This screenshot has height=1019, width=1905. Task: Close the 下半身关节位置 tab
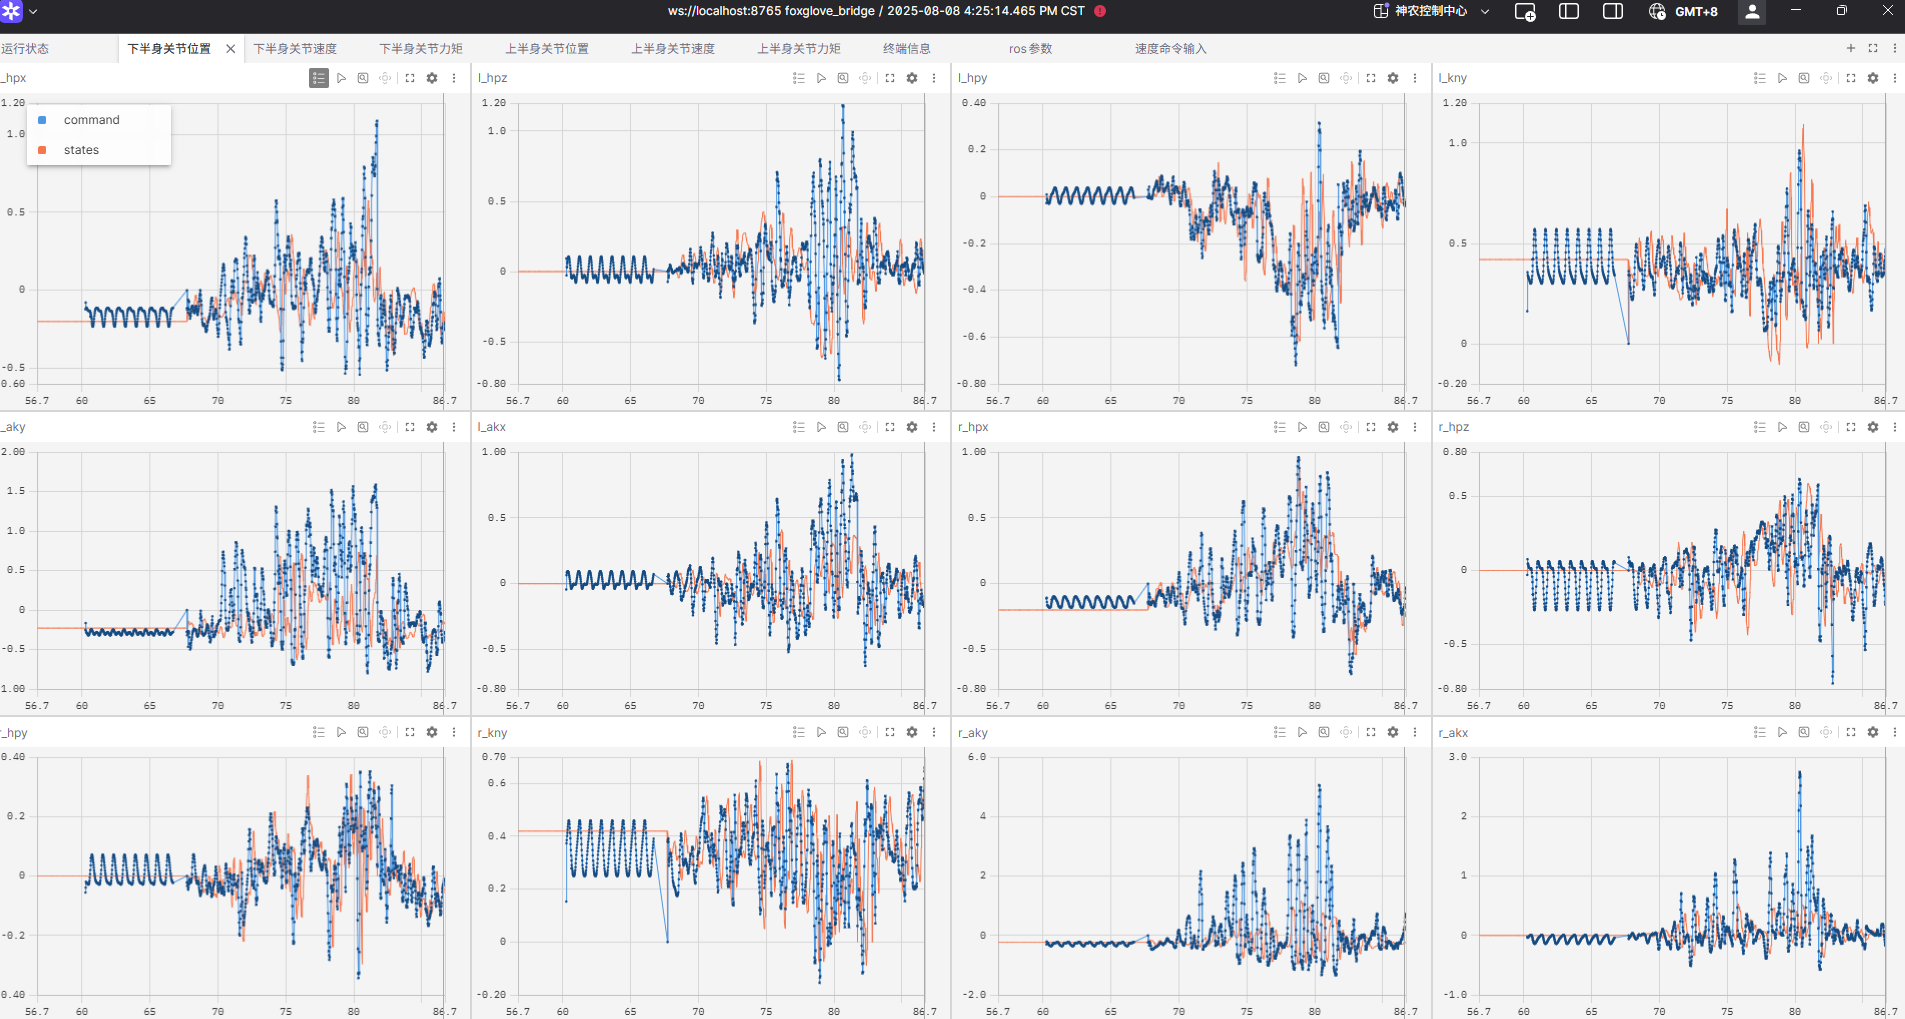231,49
